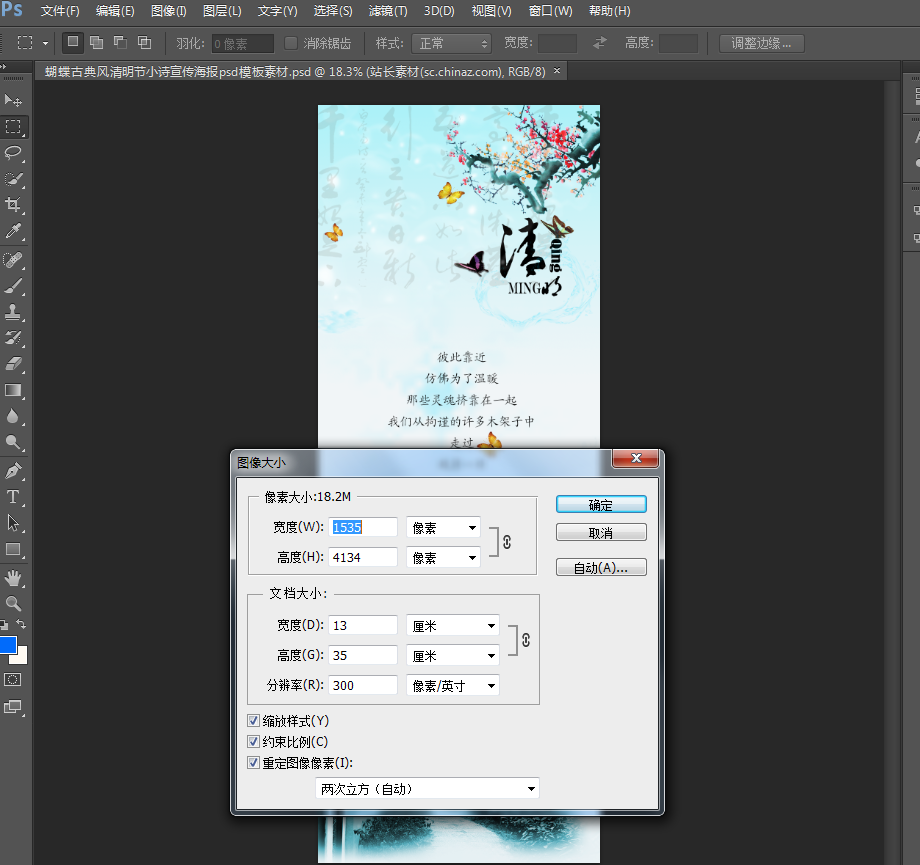The width and height of the screenshot is (920, 865).
Task: Select the Brush tool
Action: click(13, 286)
